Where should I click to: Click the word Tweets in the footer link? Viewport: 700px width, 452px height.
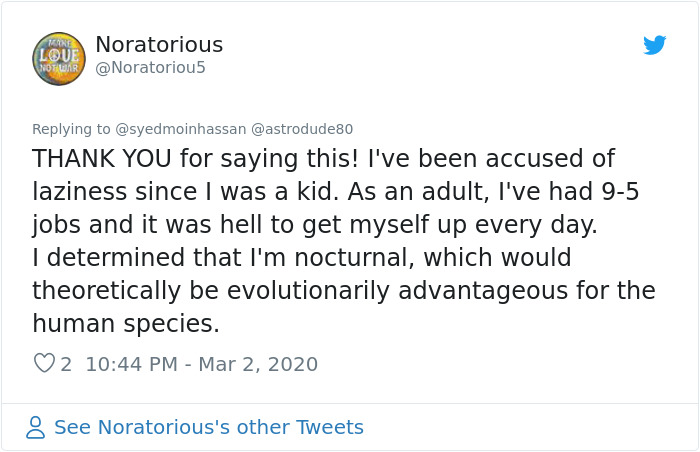point(330,427)
